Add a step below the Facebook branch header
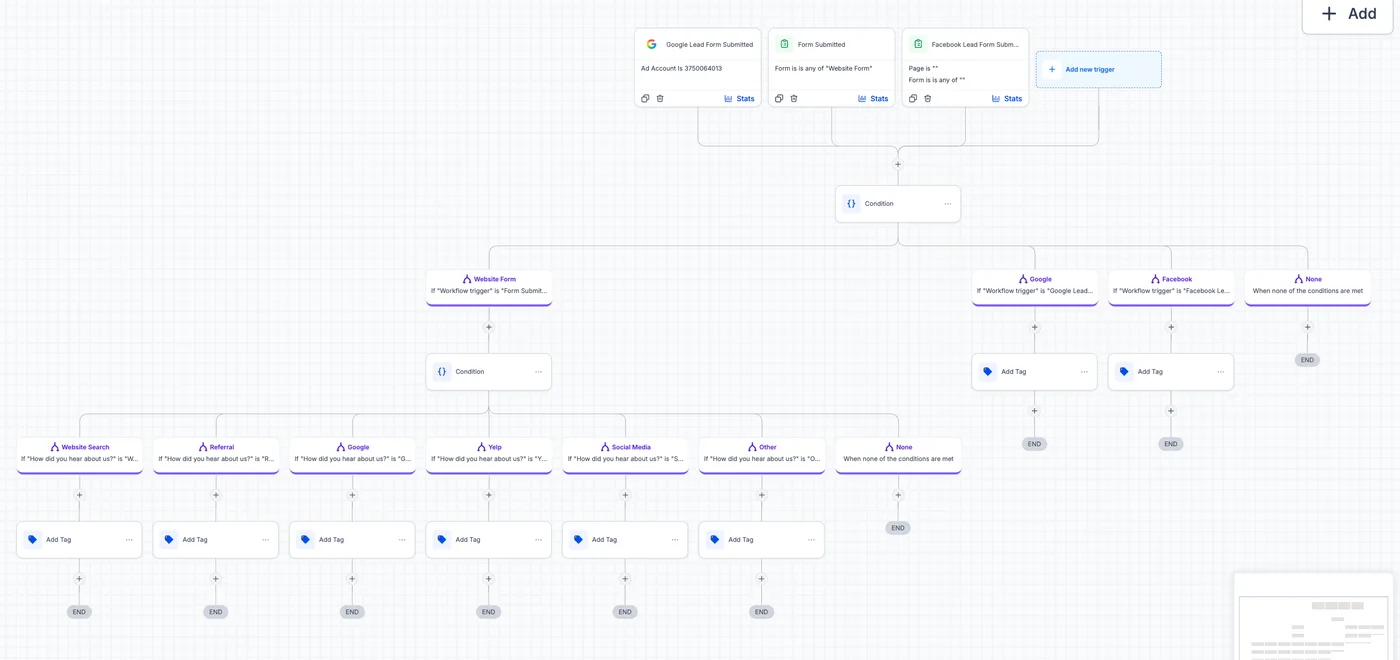 click(x=1171, y=327)
